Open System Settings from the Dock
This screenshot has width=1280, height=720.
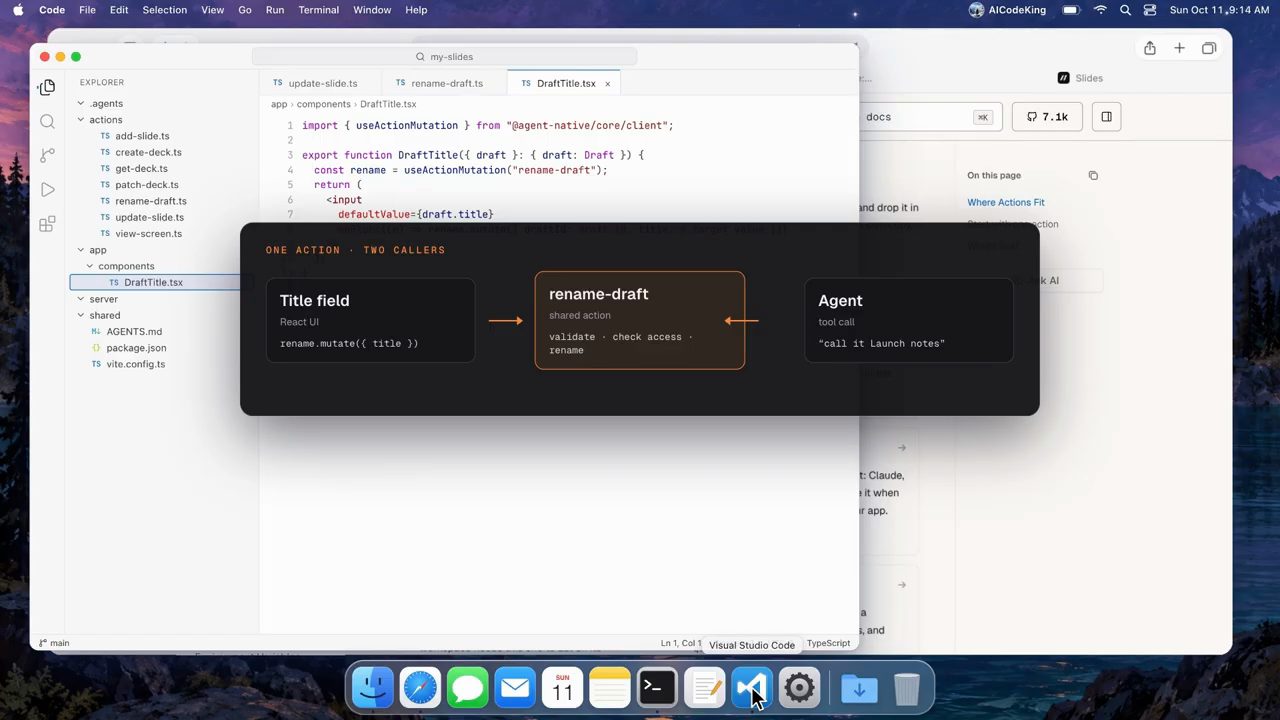(x=799, y=688)
